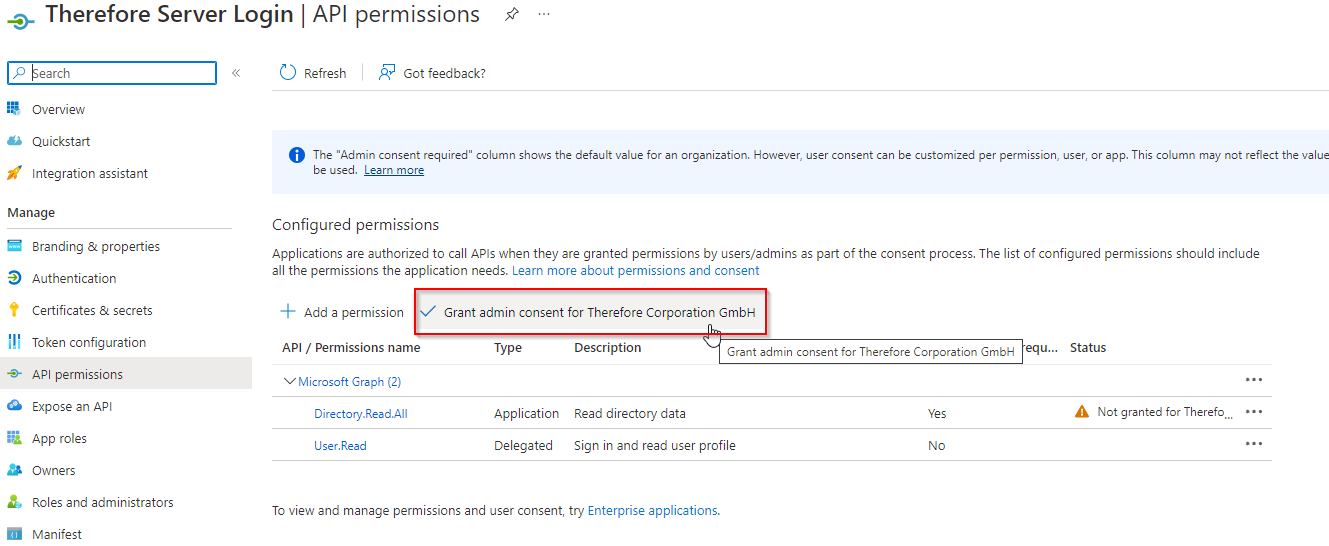The width and height of the screenshot is (1329, 546).
Task: Open ellipsis menu for Directory.Read.All row
Action: point(1254,412)
